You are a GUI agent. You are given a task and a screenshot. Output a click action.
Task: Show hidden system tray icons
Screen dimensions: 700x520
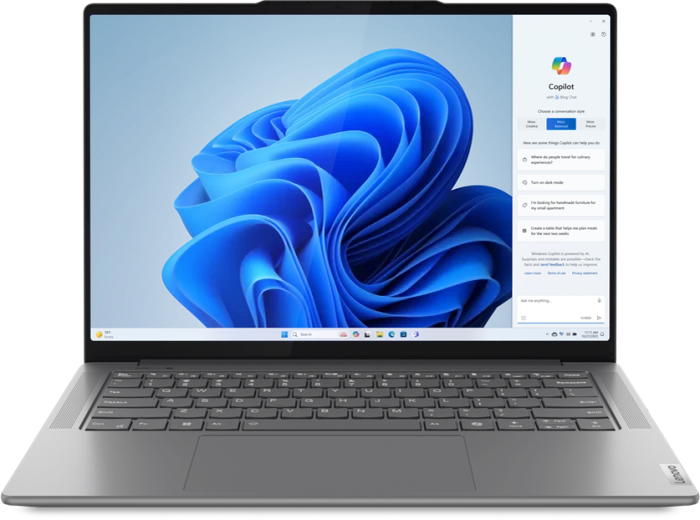click(547, 334)
